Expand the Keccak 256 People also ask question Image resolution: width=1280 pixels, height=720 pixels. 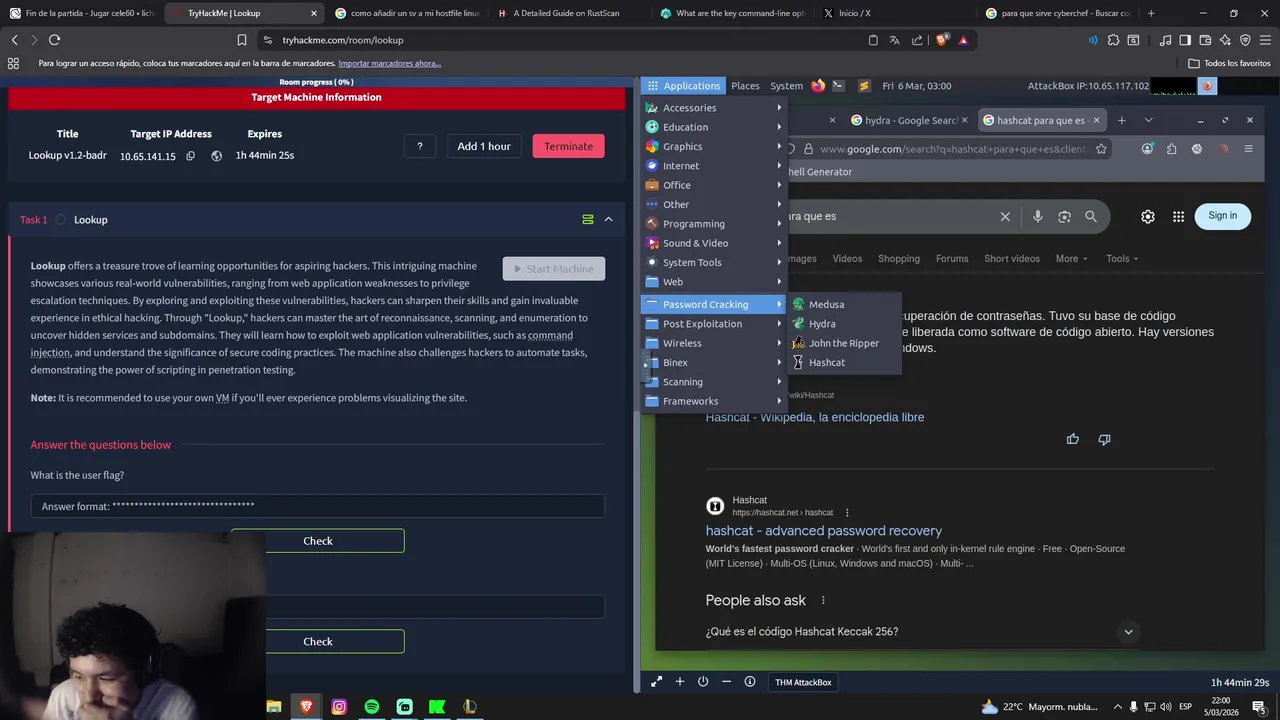(1128, 631)
